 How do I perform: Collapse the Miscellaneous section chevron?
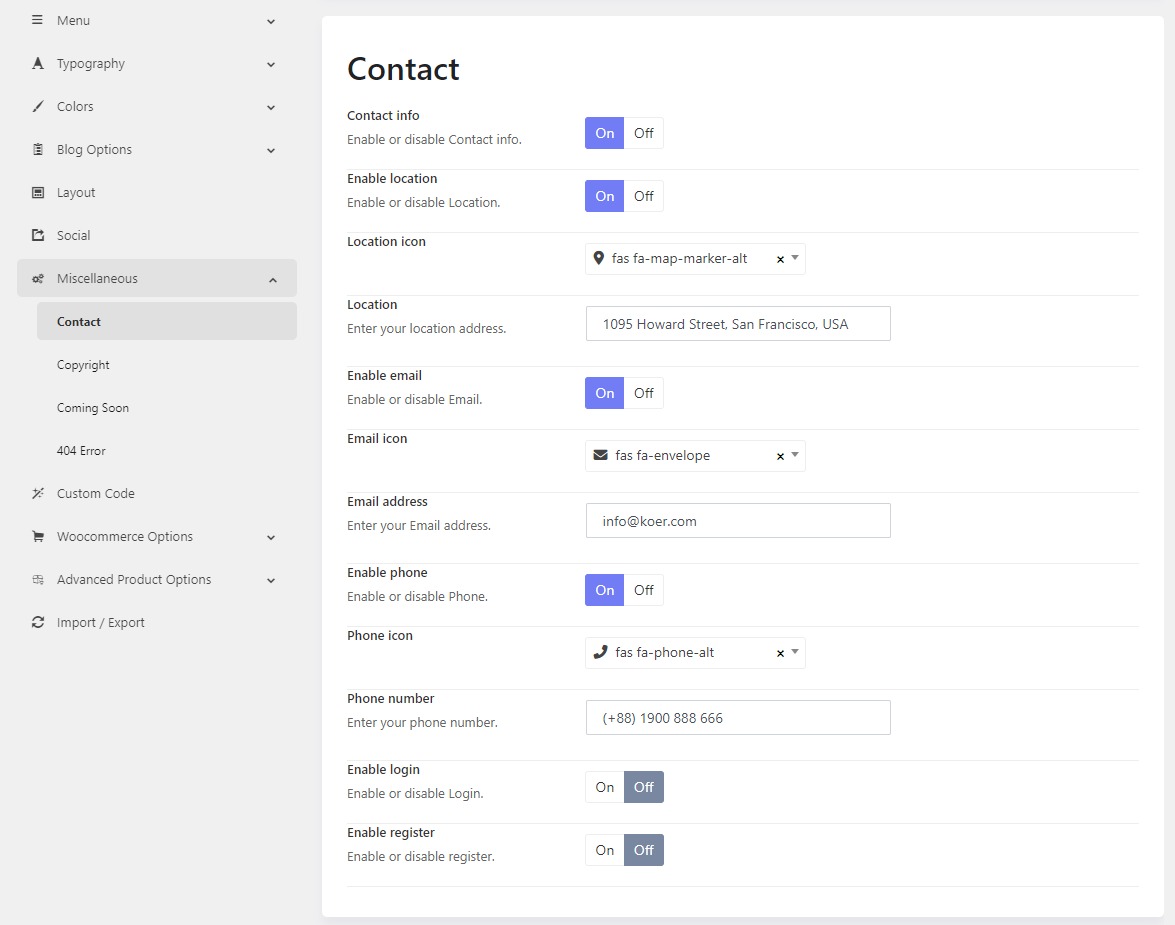(x=273, y=280)
